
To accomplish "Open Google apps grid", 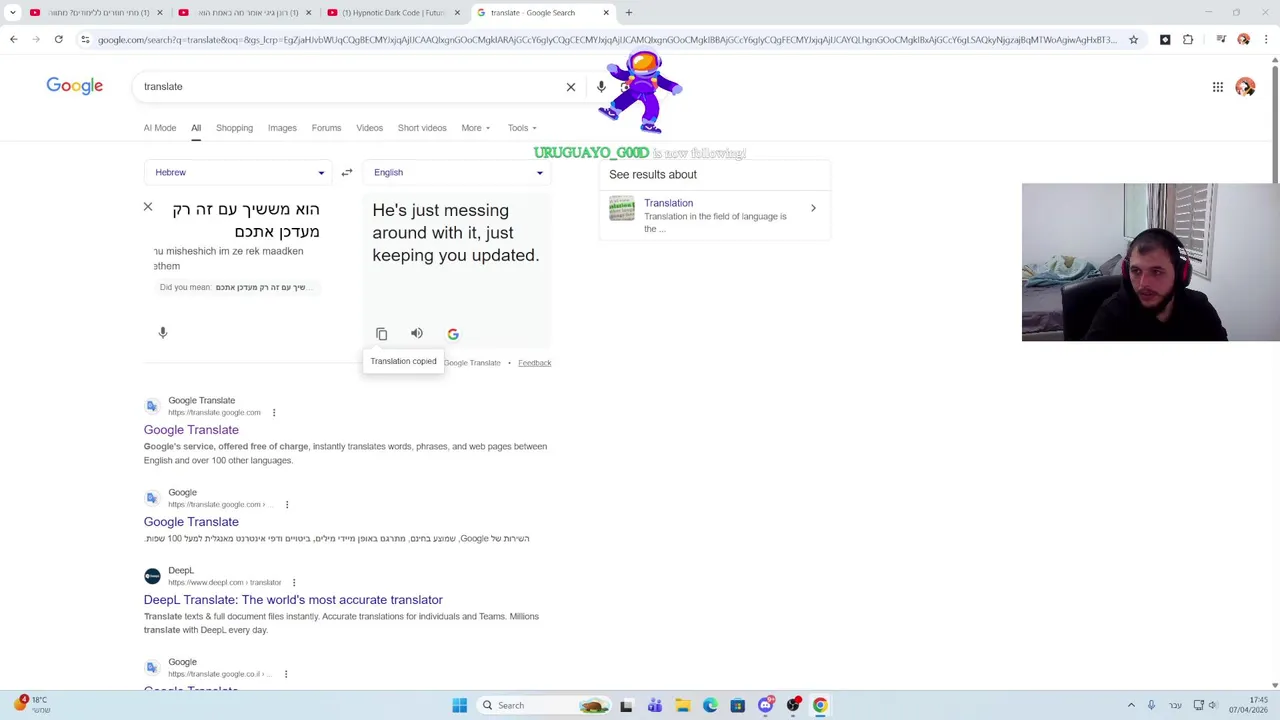I will pos(1218,87).
